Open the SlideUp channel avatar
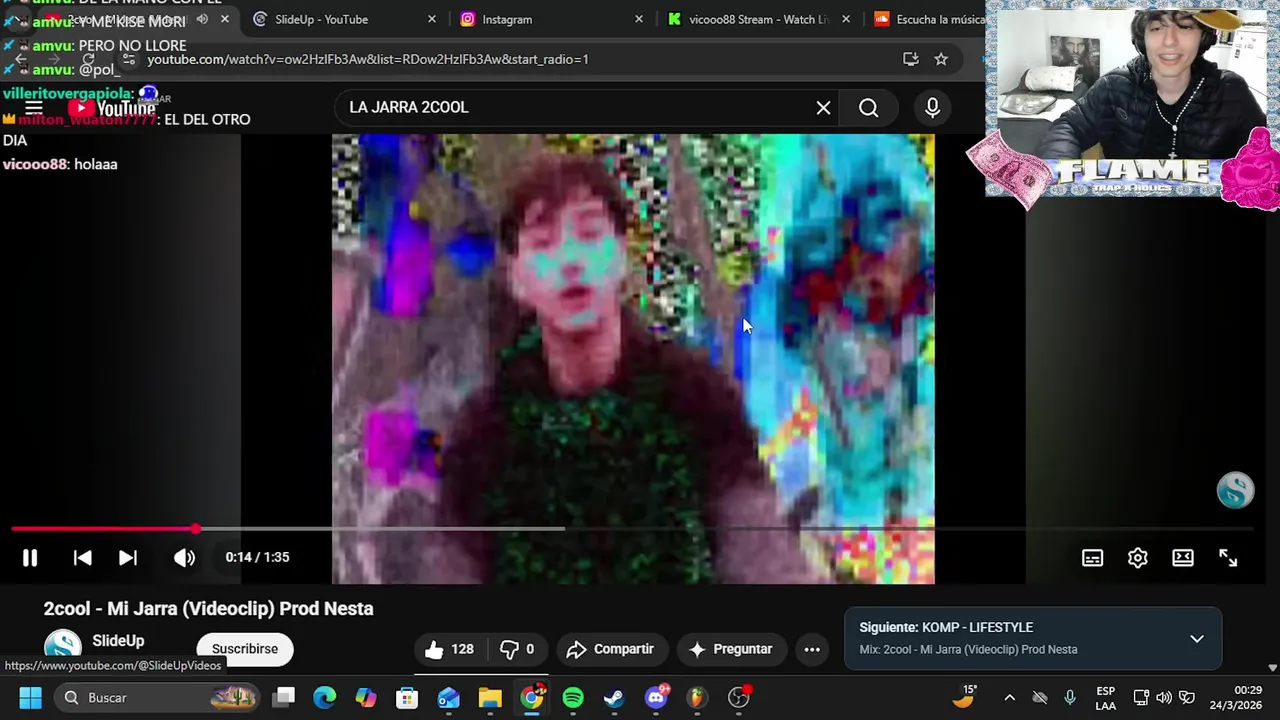This screenshot has height=720, width=1280. (x=62, y=648)
